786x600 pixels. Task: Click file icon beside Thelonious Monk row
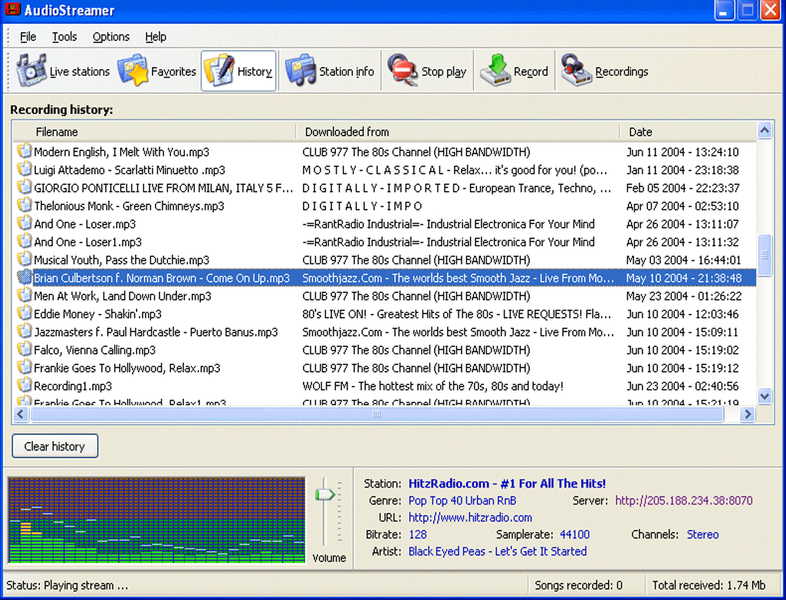coord(24,205)
